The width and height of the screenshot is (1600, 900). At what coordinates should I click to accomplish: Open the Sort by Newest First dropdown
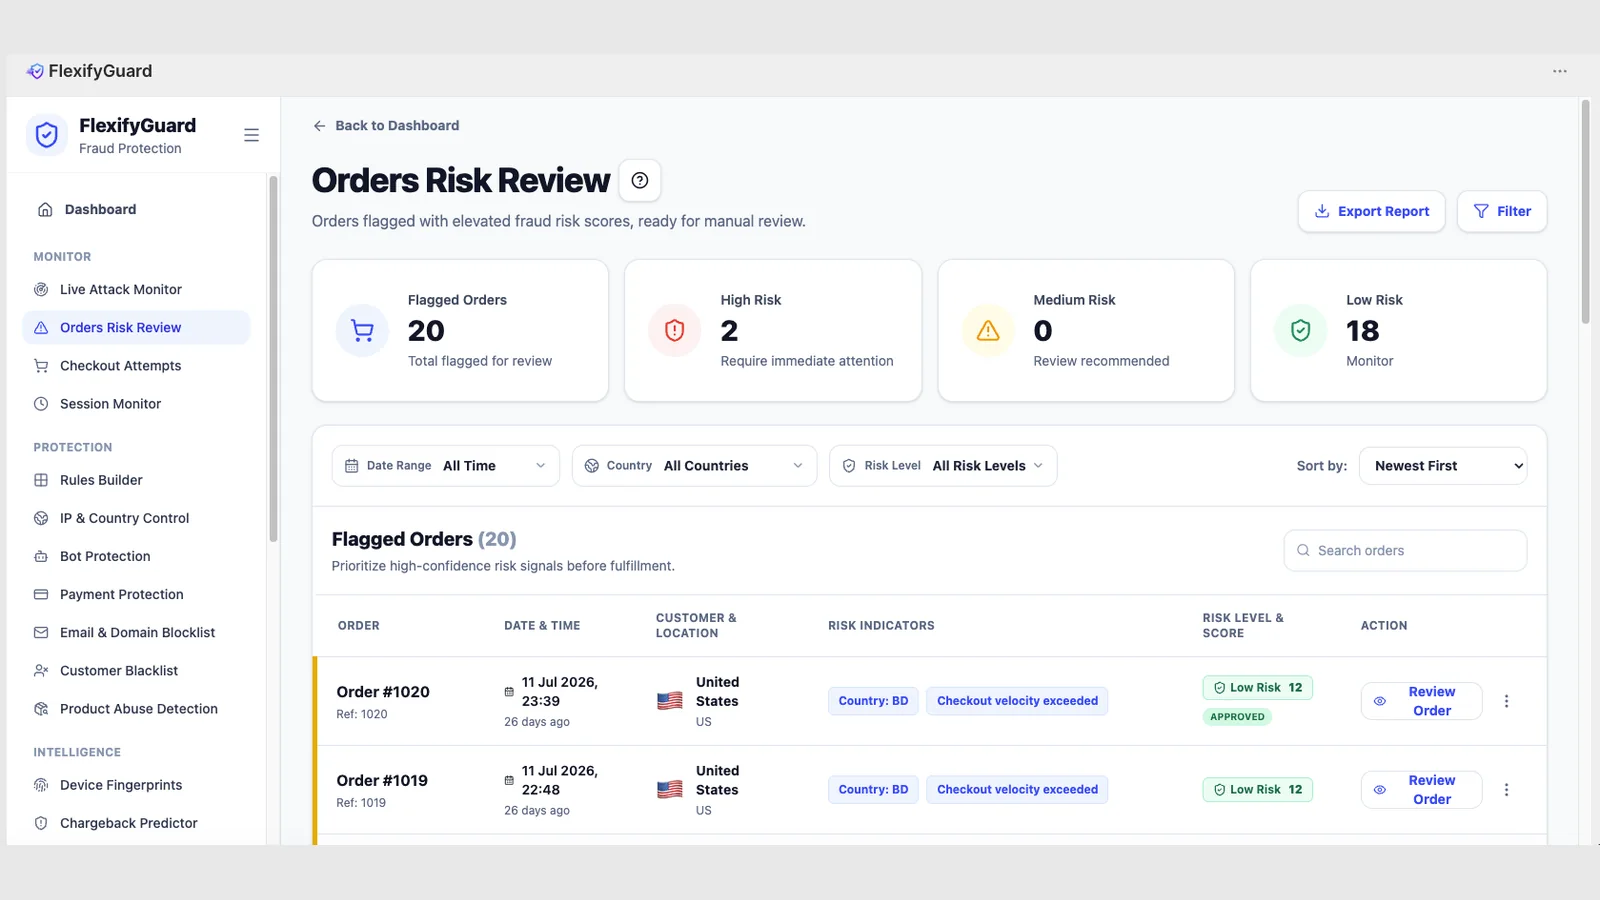click(1443, 466)
